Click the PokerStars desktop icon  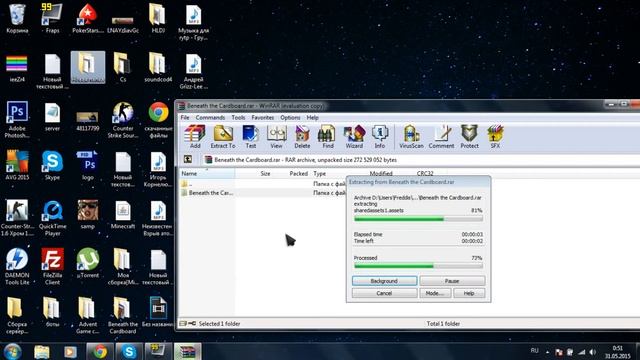[x=88, y=18]
